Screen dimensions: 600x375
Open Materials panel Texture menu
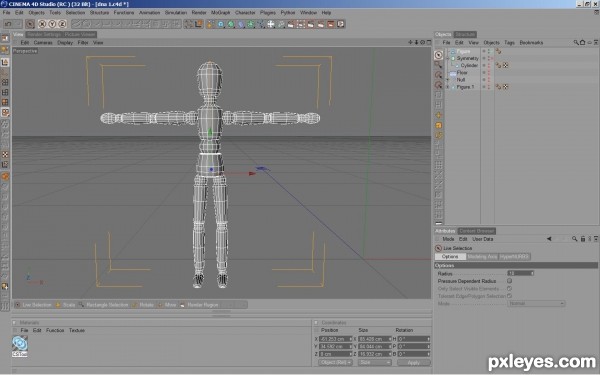(x=77, y=330)
